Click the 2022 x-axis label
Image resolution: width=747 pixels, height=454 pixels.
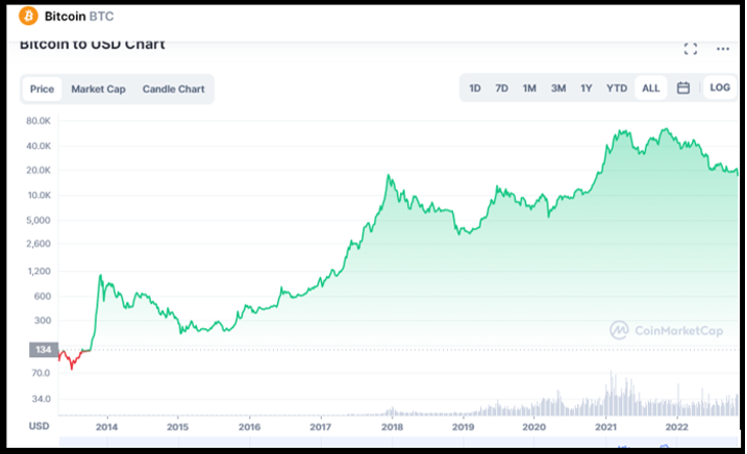pyautogui.click(x=676, y=427)
